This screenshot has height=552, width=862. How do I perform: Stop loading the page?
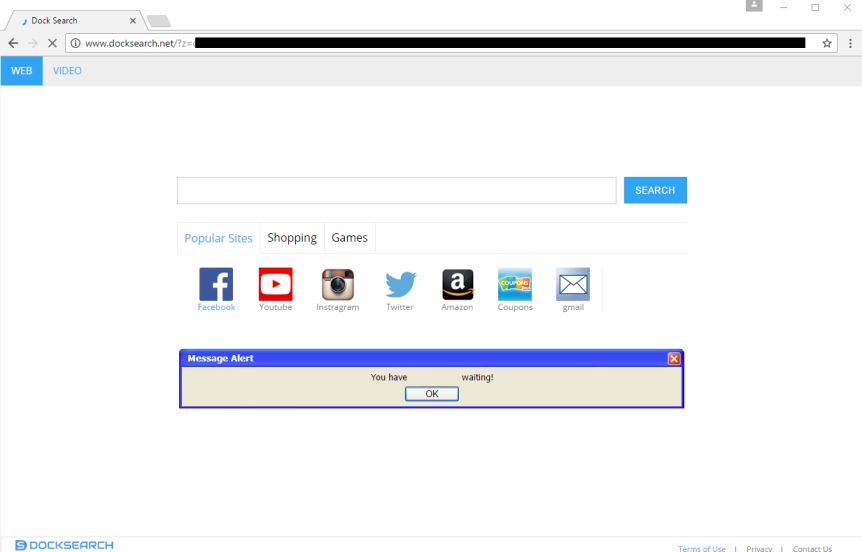click(52, 43)
